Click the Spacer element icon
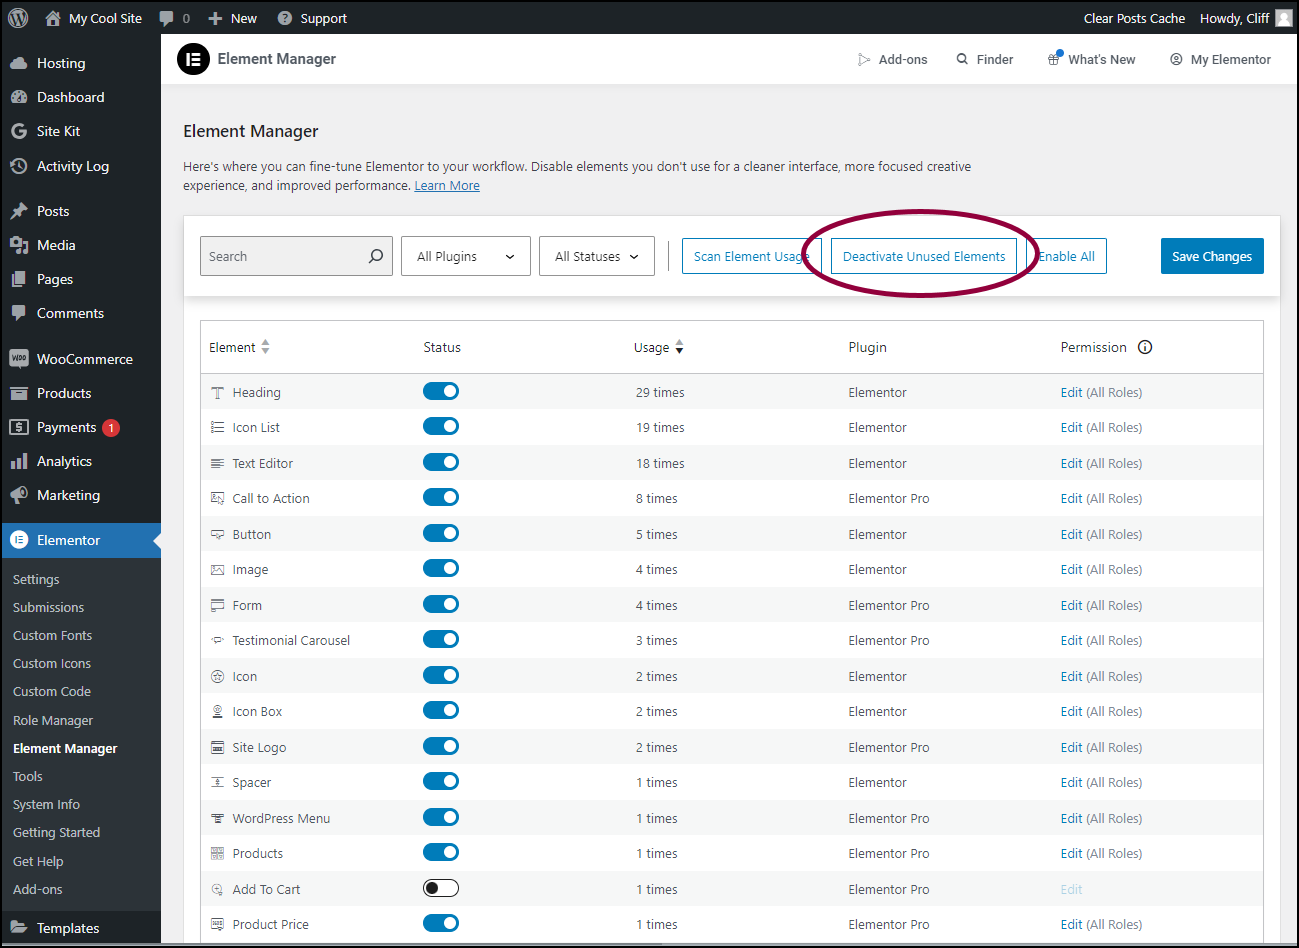This screenshot has width=1299, height=948. [217, 782]
